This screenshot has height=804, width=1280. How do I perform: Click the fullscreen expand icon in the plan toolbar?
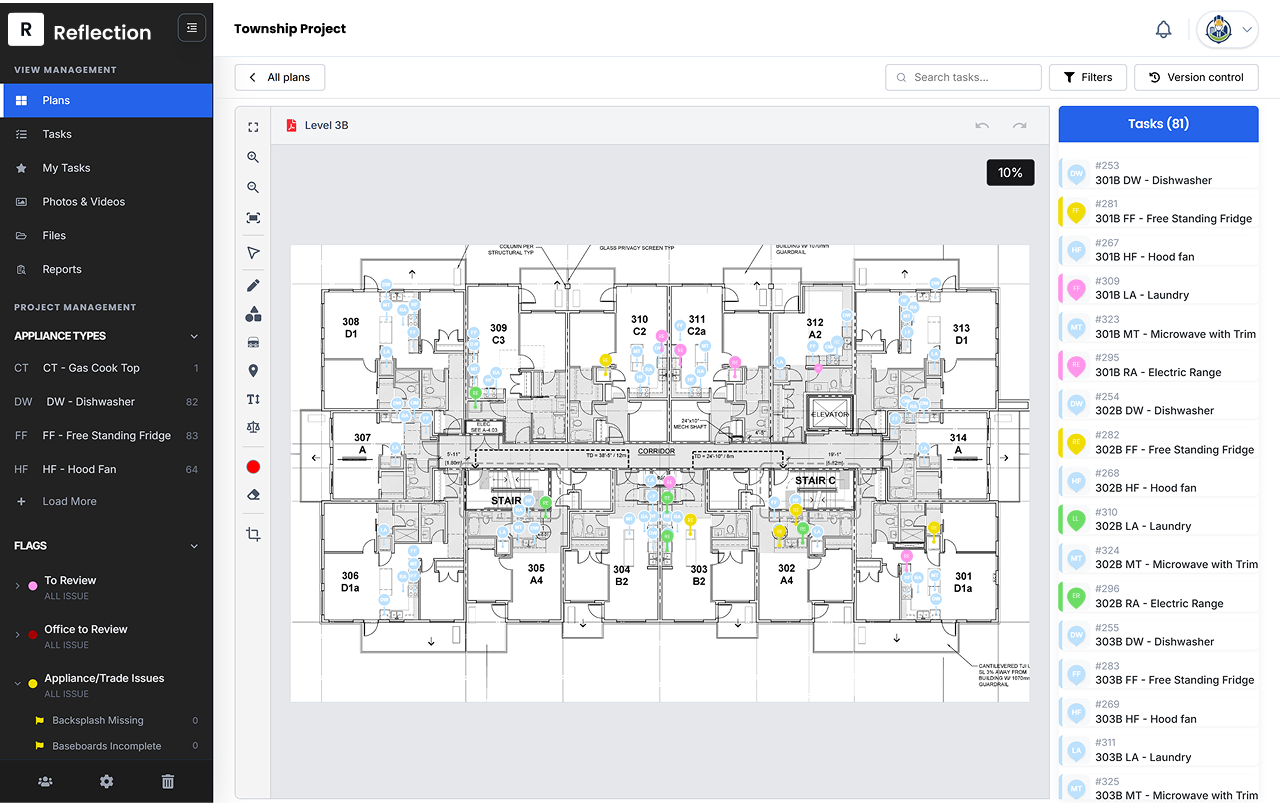(x=253, y=127)
